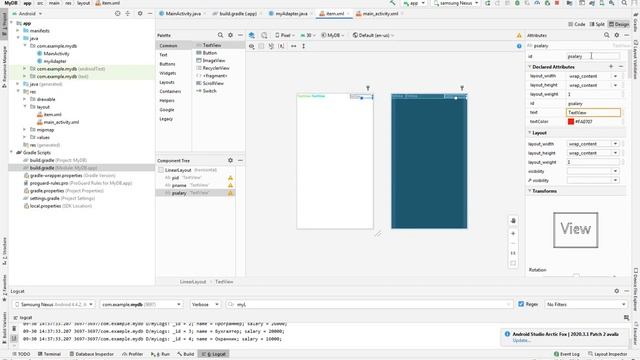Open the Database Inspector tool tab
This screenshot has height=360, width=640.
[x=91, y=354]
